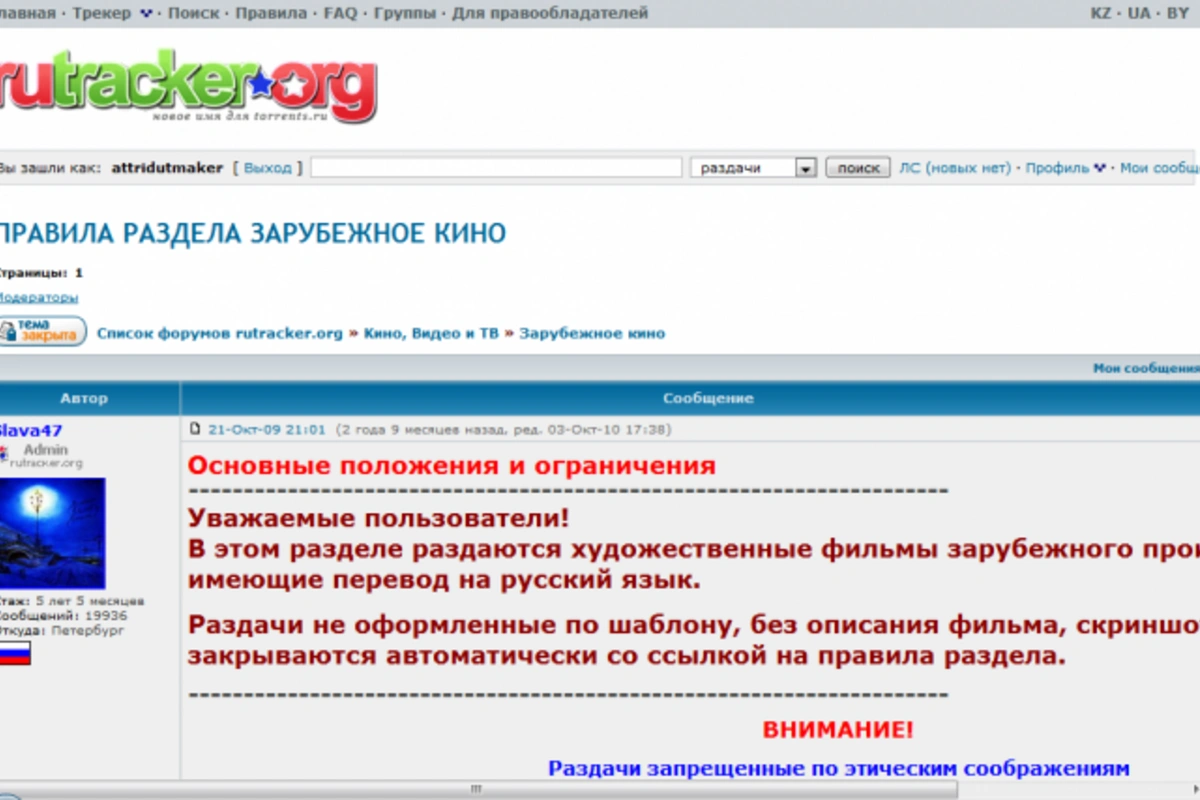The image size is (1200, 800).
Task: Open the author's profile name link in post
Action: pyautogui.click(x=30, y=430)
